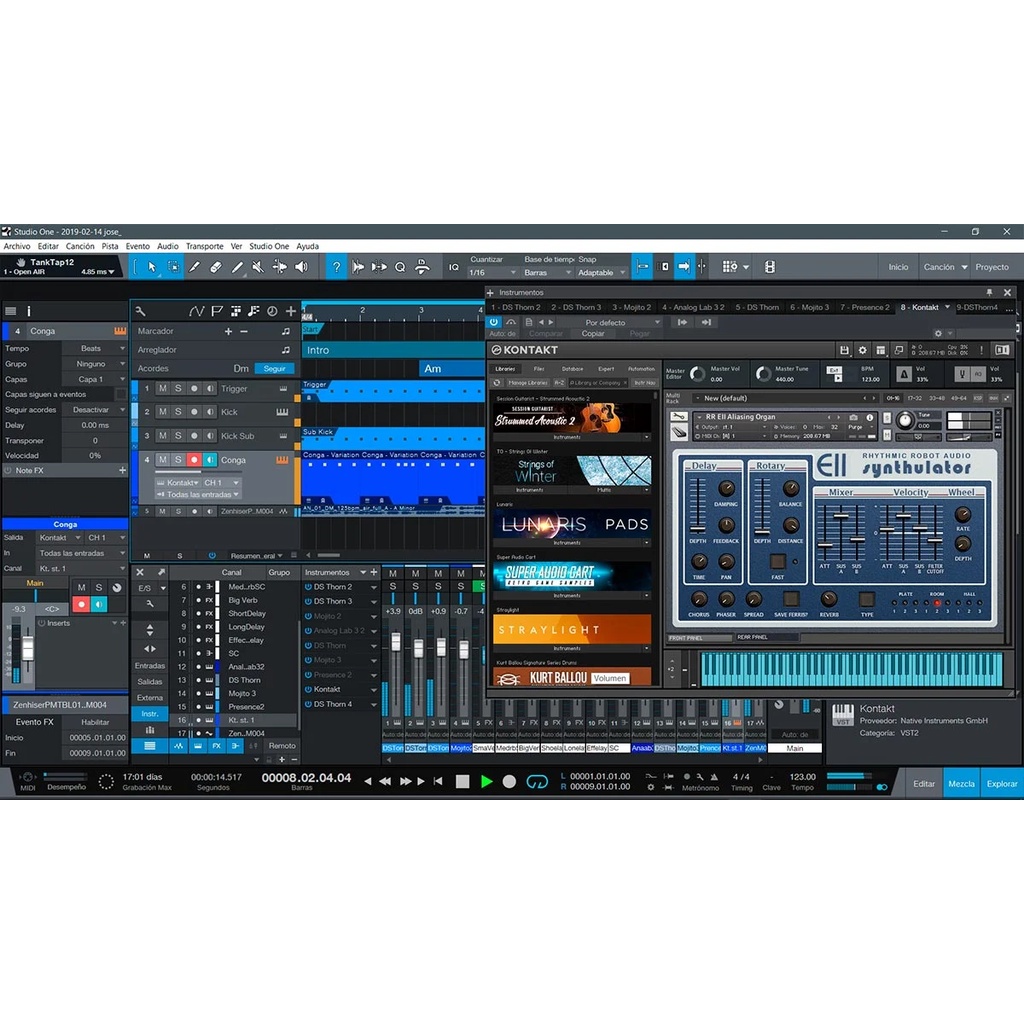Click the transport record button
Viewport: 1024px width, 1024px height.
(x=509, y=781)
